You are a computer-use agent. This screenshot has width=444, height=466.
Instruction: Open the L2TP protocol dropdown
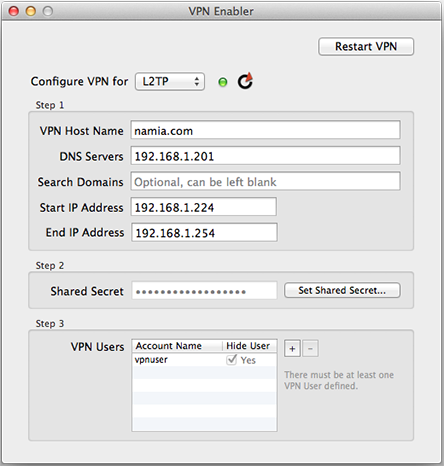click(170, 82)
